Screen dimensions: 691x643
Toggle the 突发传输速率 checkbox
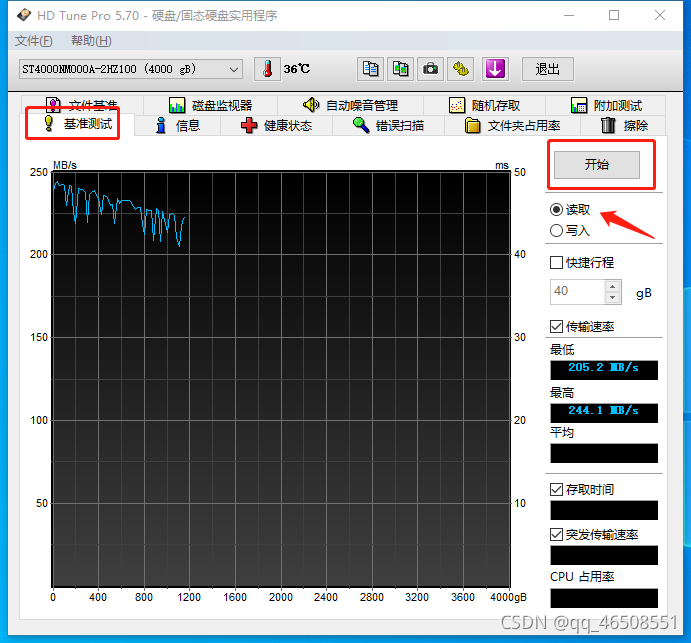pyautogui.click(x=556, y=535)
